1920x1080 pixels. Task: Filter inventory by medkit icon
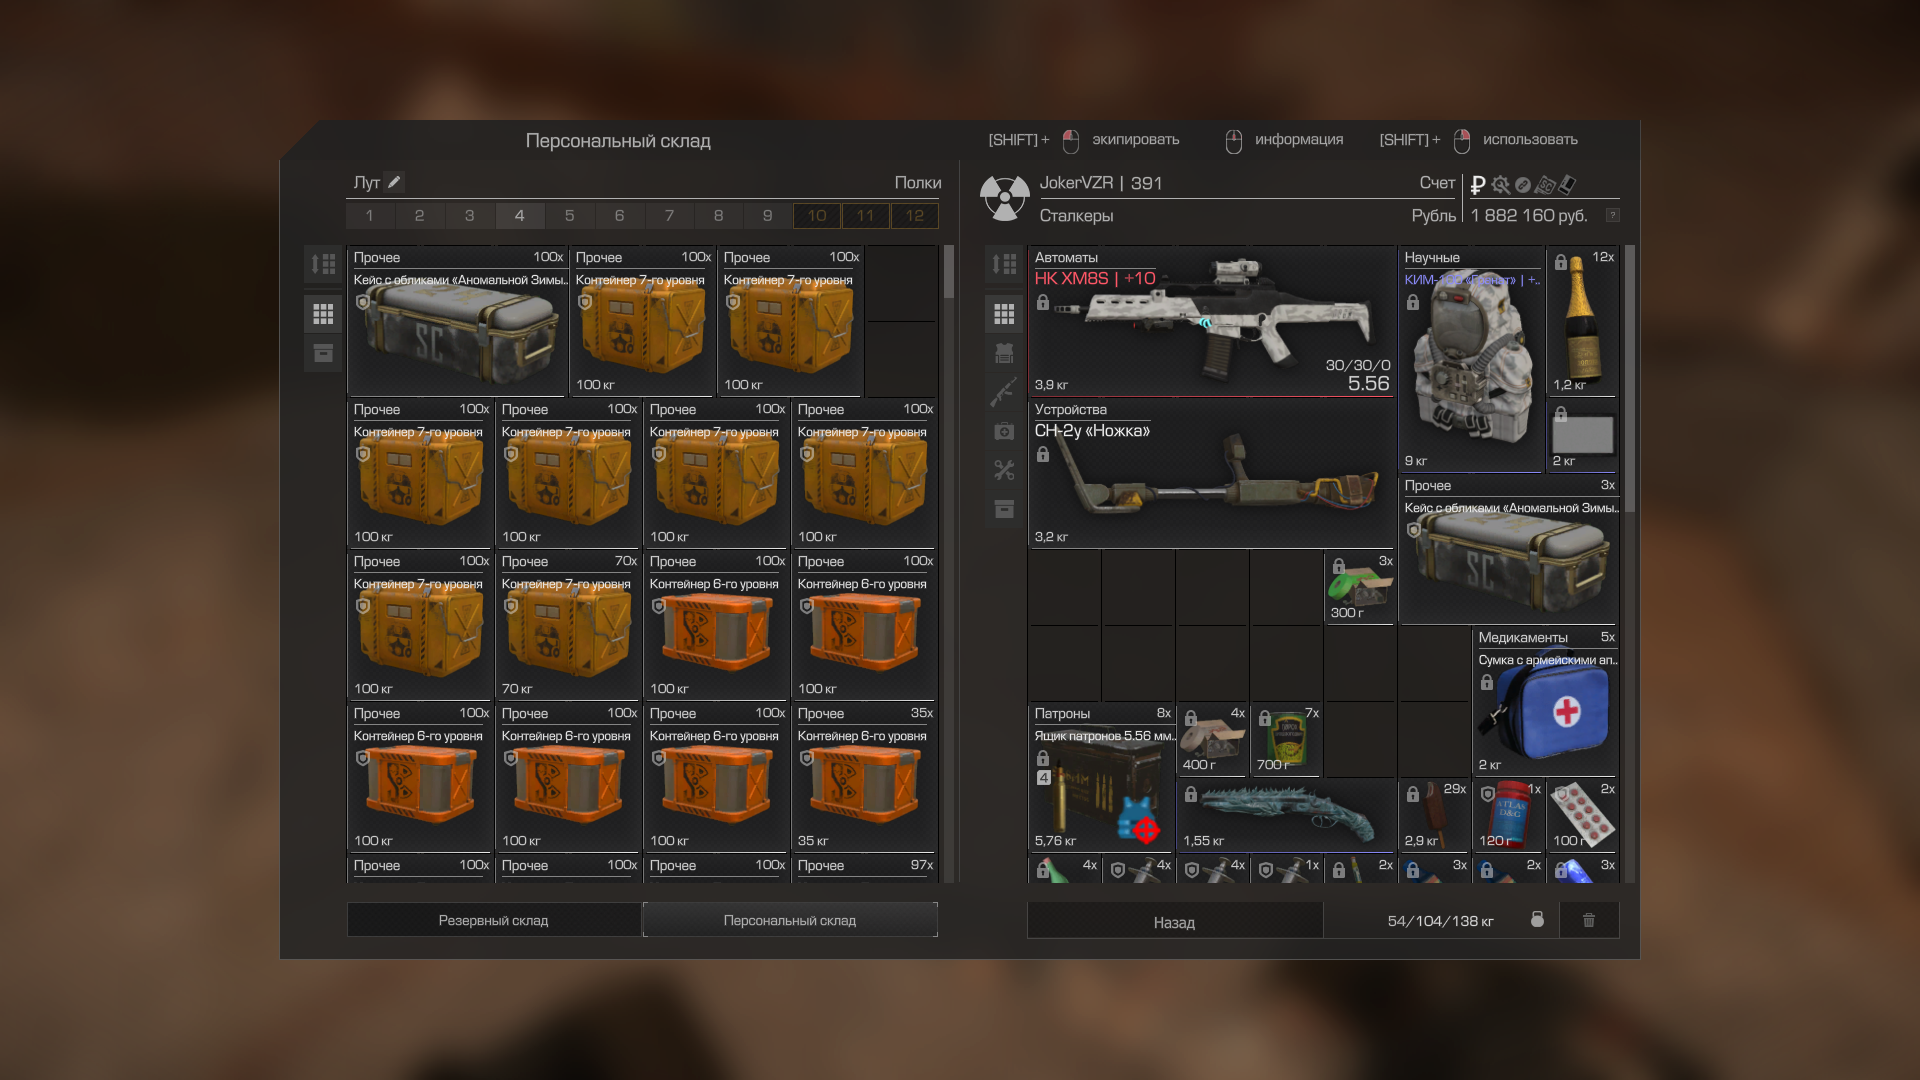tap(1004, 431)
